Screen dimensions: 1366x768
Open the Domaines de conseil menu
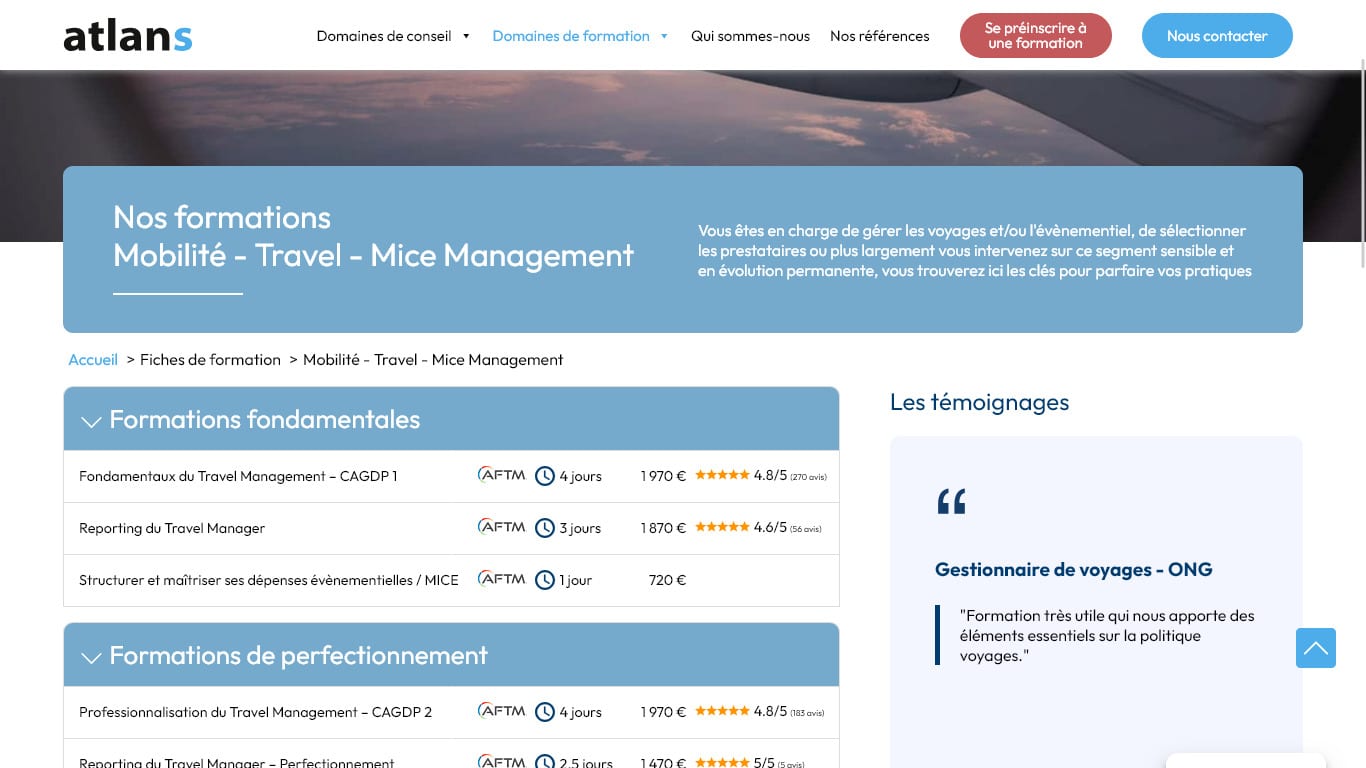click(x=384, y=36)
